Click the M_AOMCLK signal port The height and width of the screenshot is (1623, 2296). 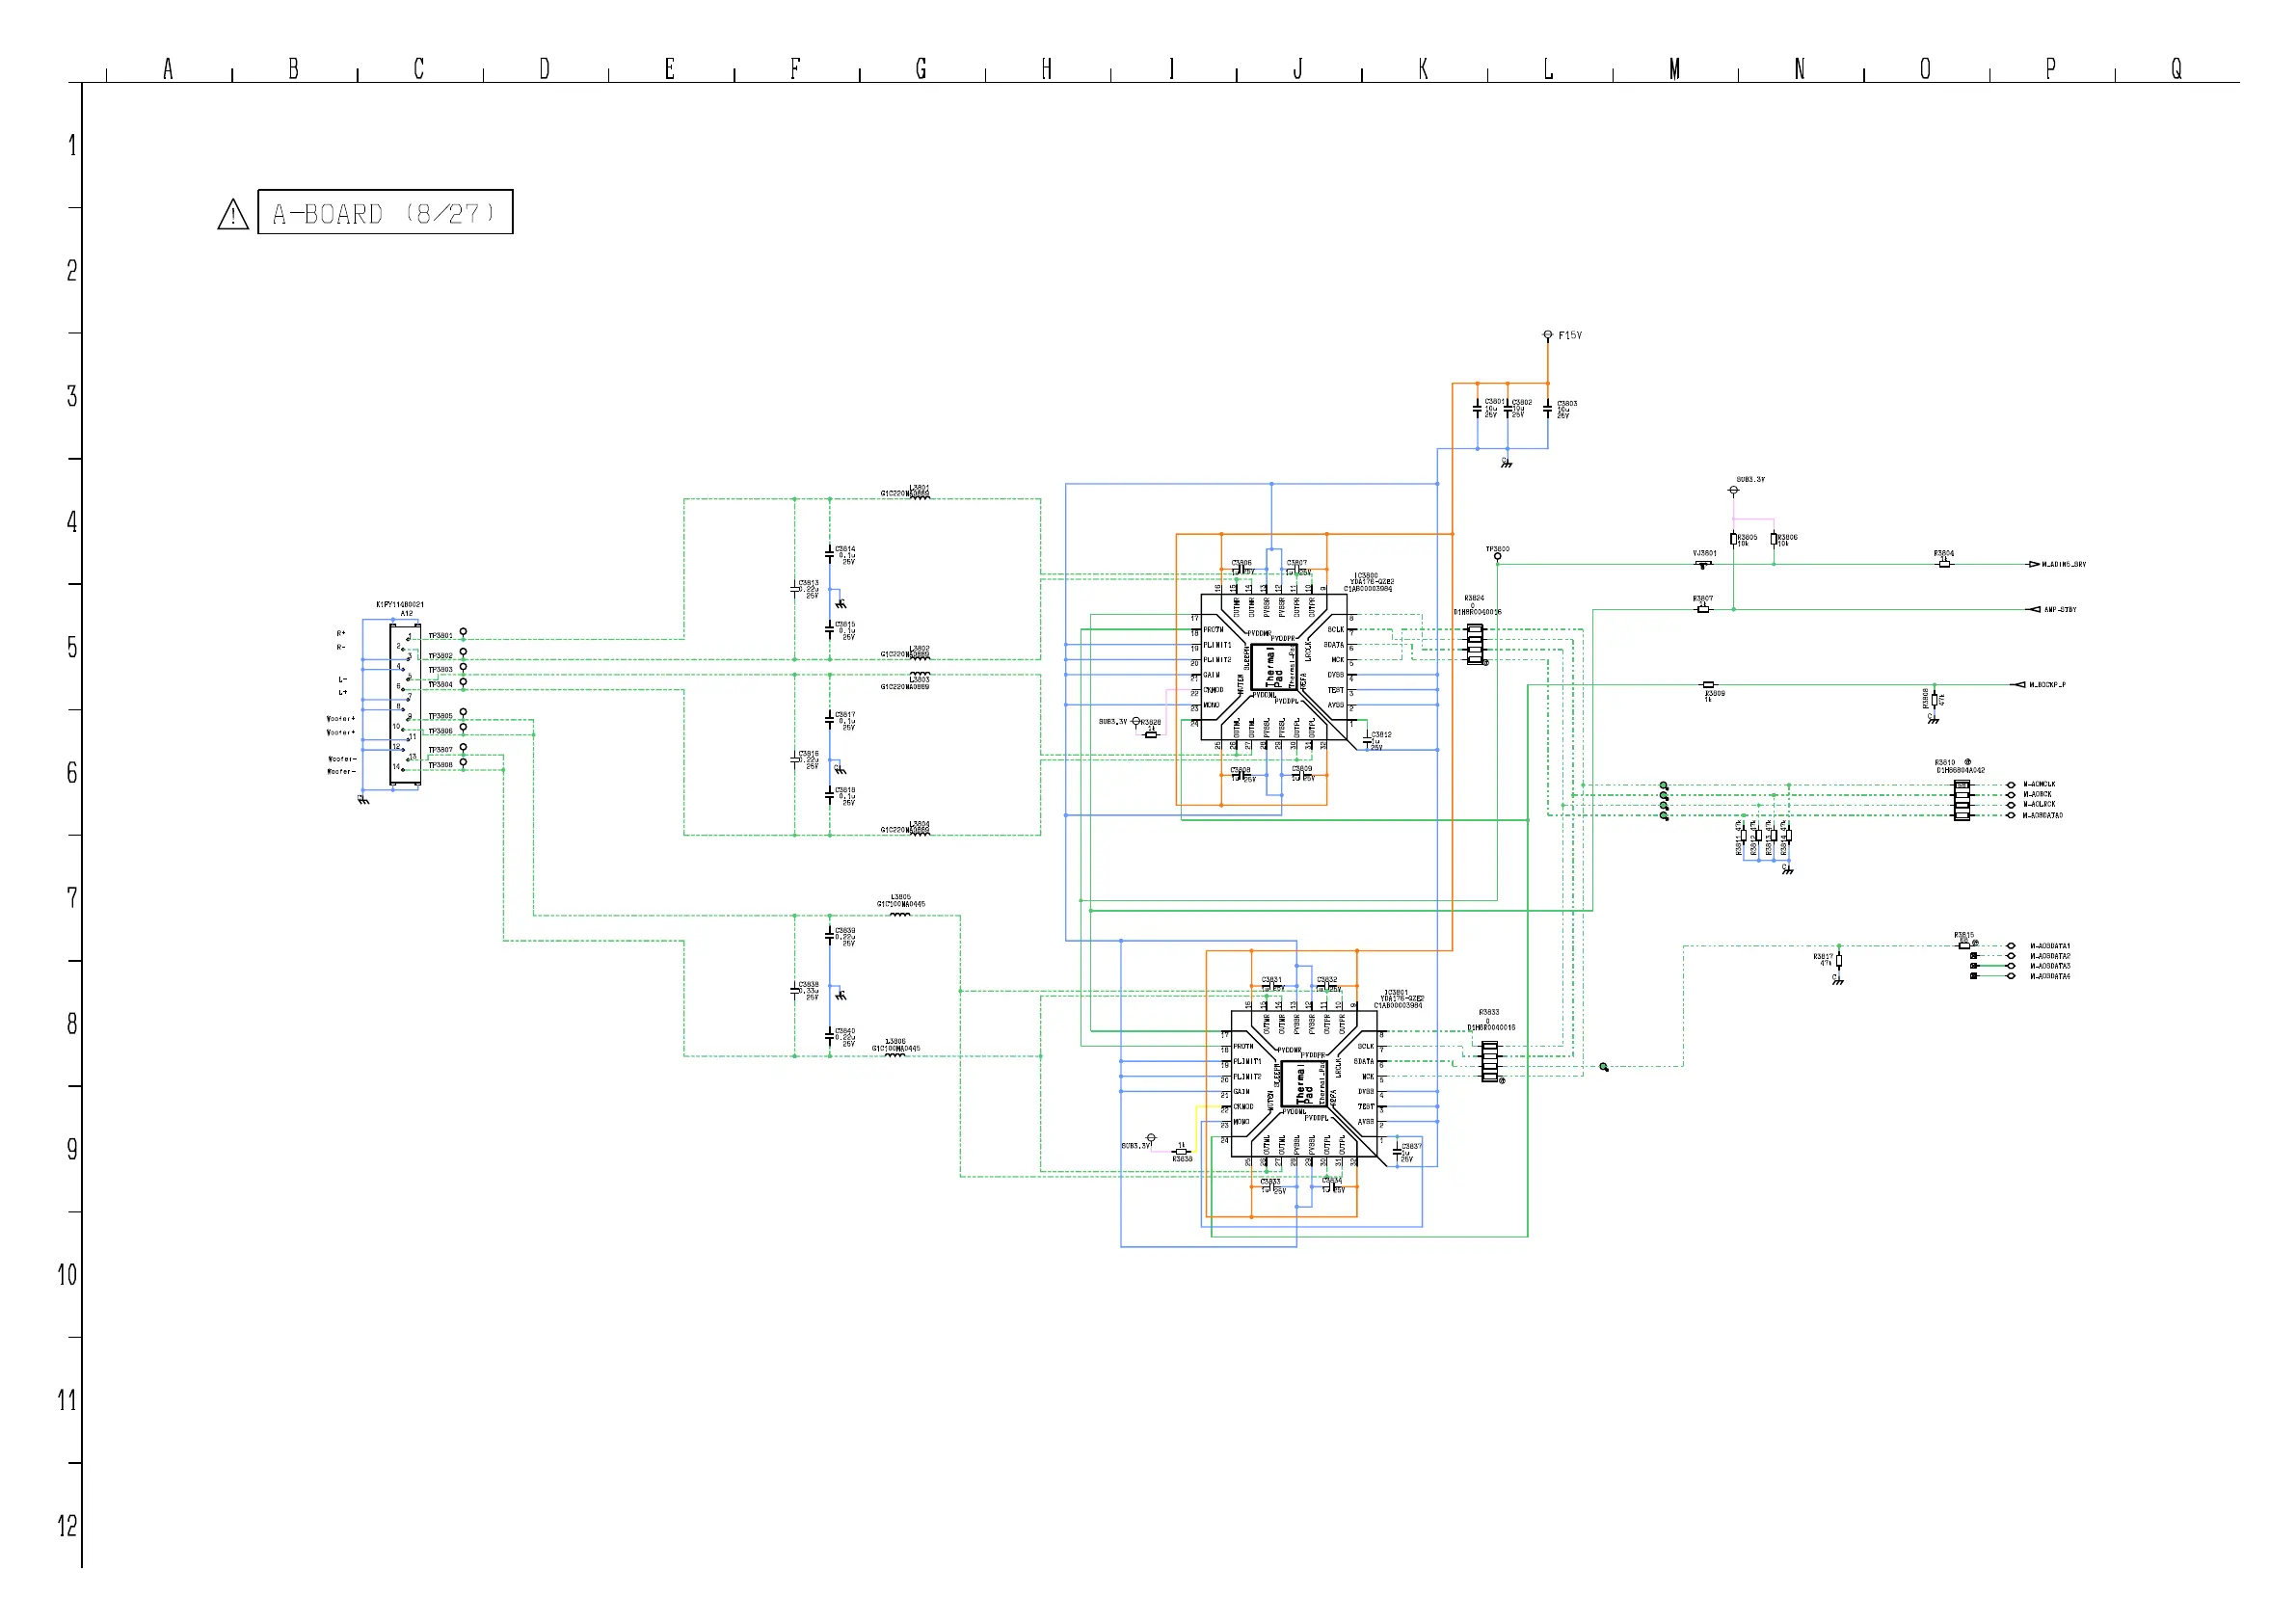[x=2011, y=784]
